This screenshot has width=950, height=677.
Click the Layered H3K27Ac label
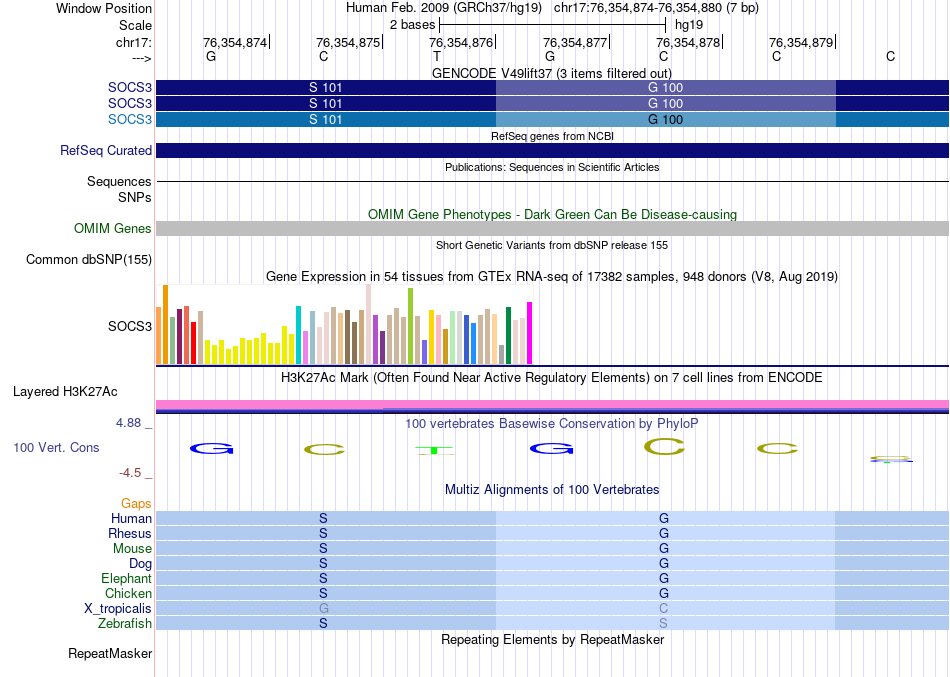[65, 392]
